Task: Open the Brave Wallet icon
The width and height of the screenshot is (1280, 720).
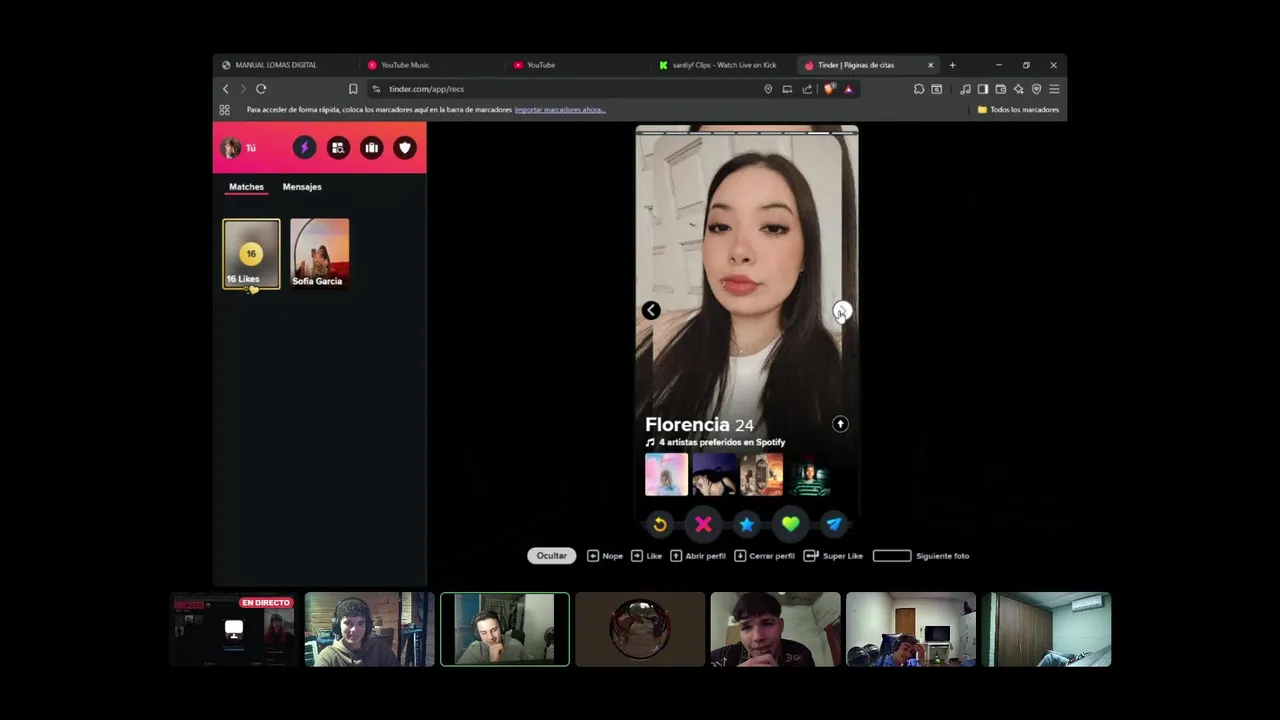Action: [1000, 89]
